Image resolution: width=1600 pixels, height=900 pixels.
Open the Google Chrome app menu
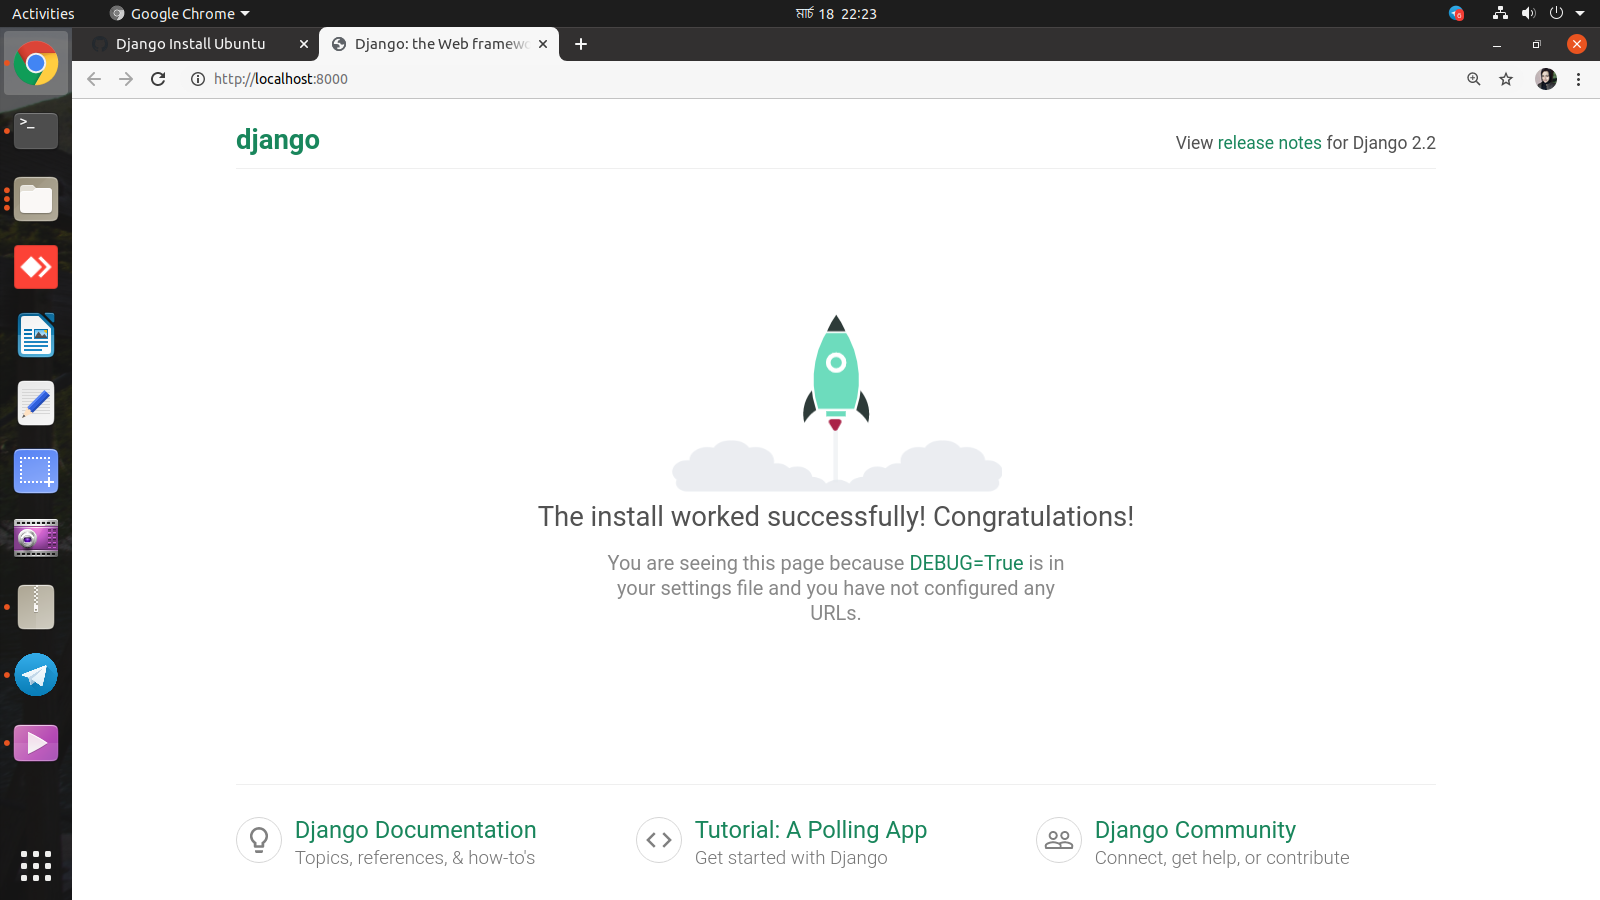pyautogui.click(x=180, y=13)
